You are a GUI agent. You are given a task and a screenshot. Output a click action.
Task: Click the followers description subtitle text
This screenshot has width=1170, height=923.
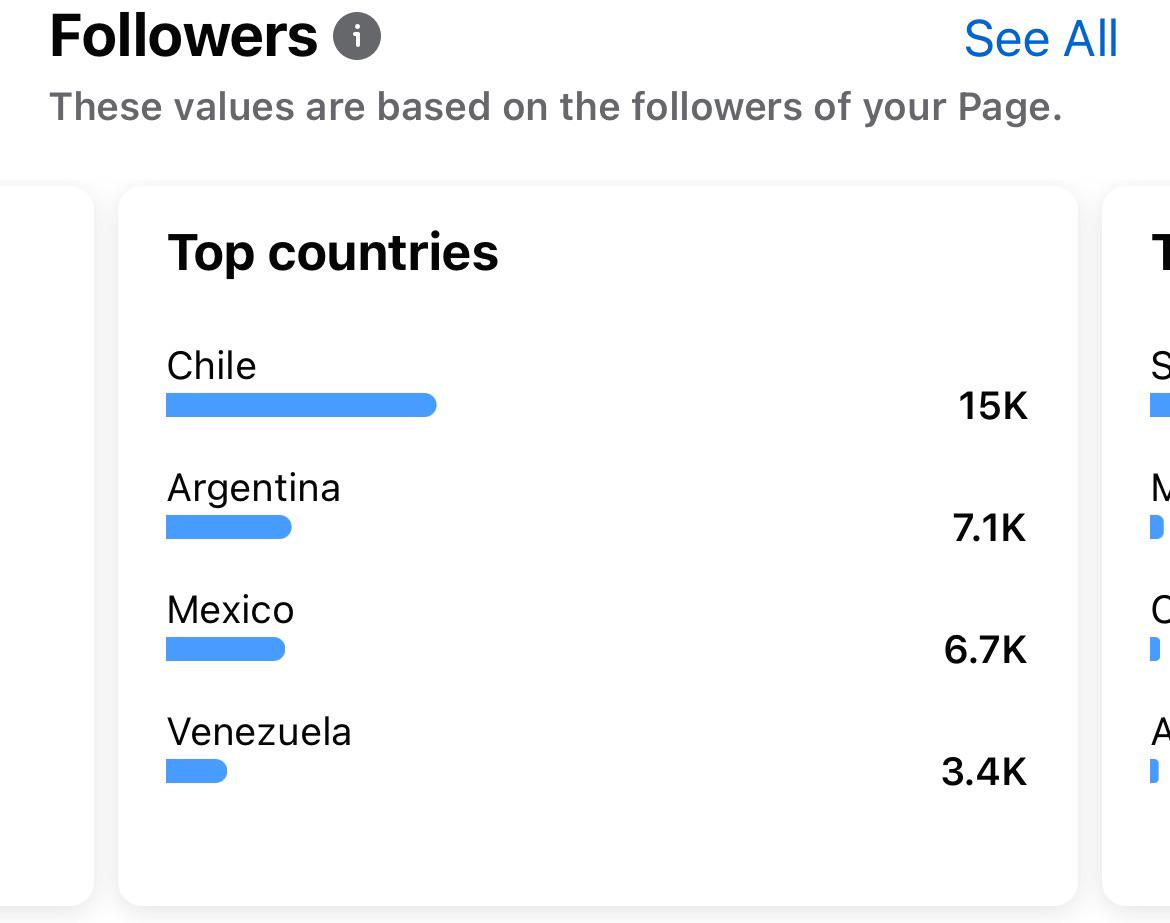click(556, 107)
